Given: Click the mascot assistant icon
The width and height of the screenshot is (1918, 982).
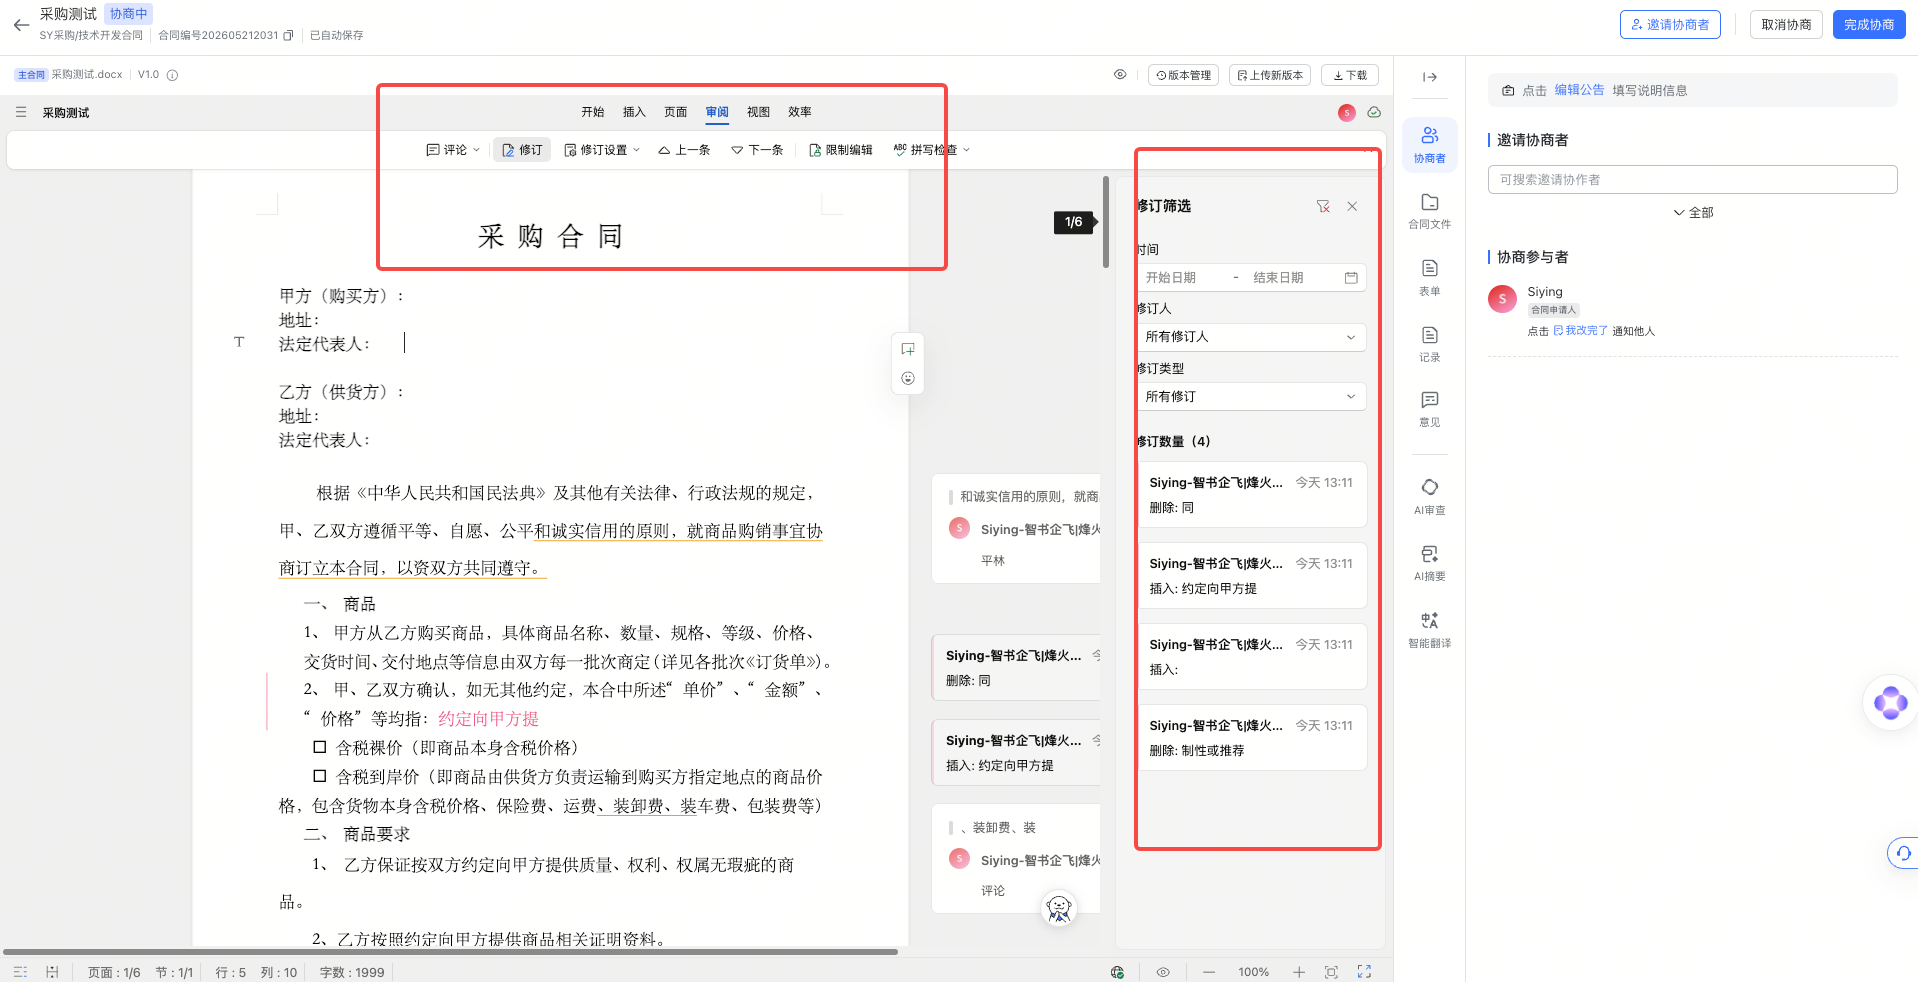Looking at the screenshot, I should pyautogui.click(x=1058, y=908).
